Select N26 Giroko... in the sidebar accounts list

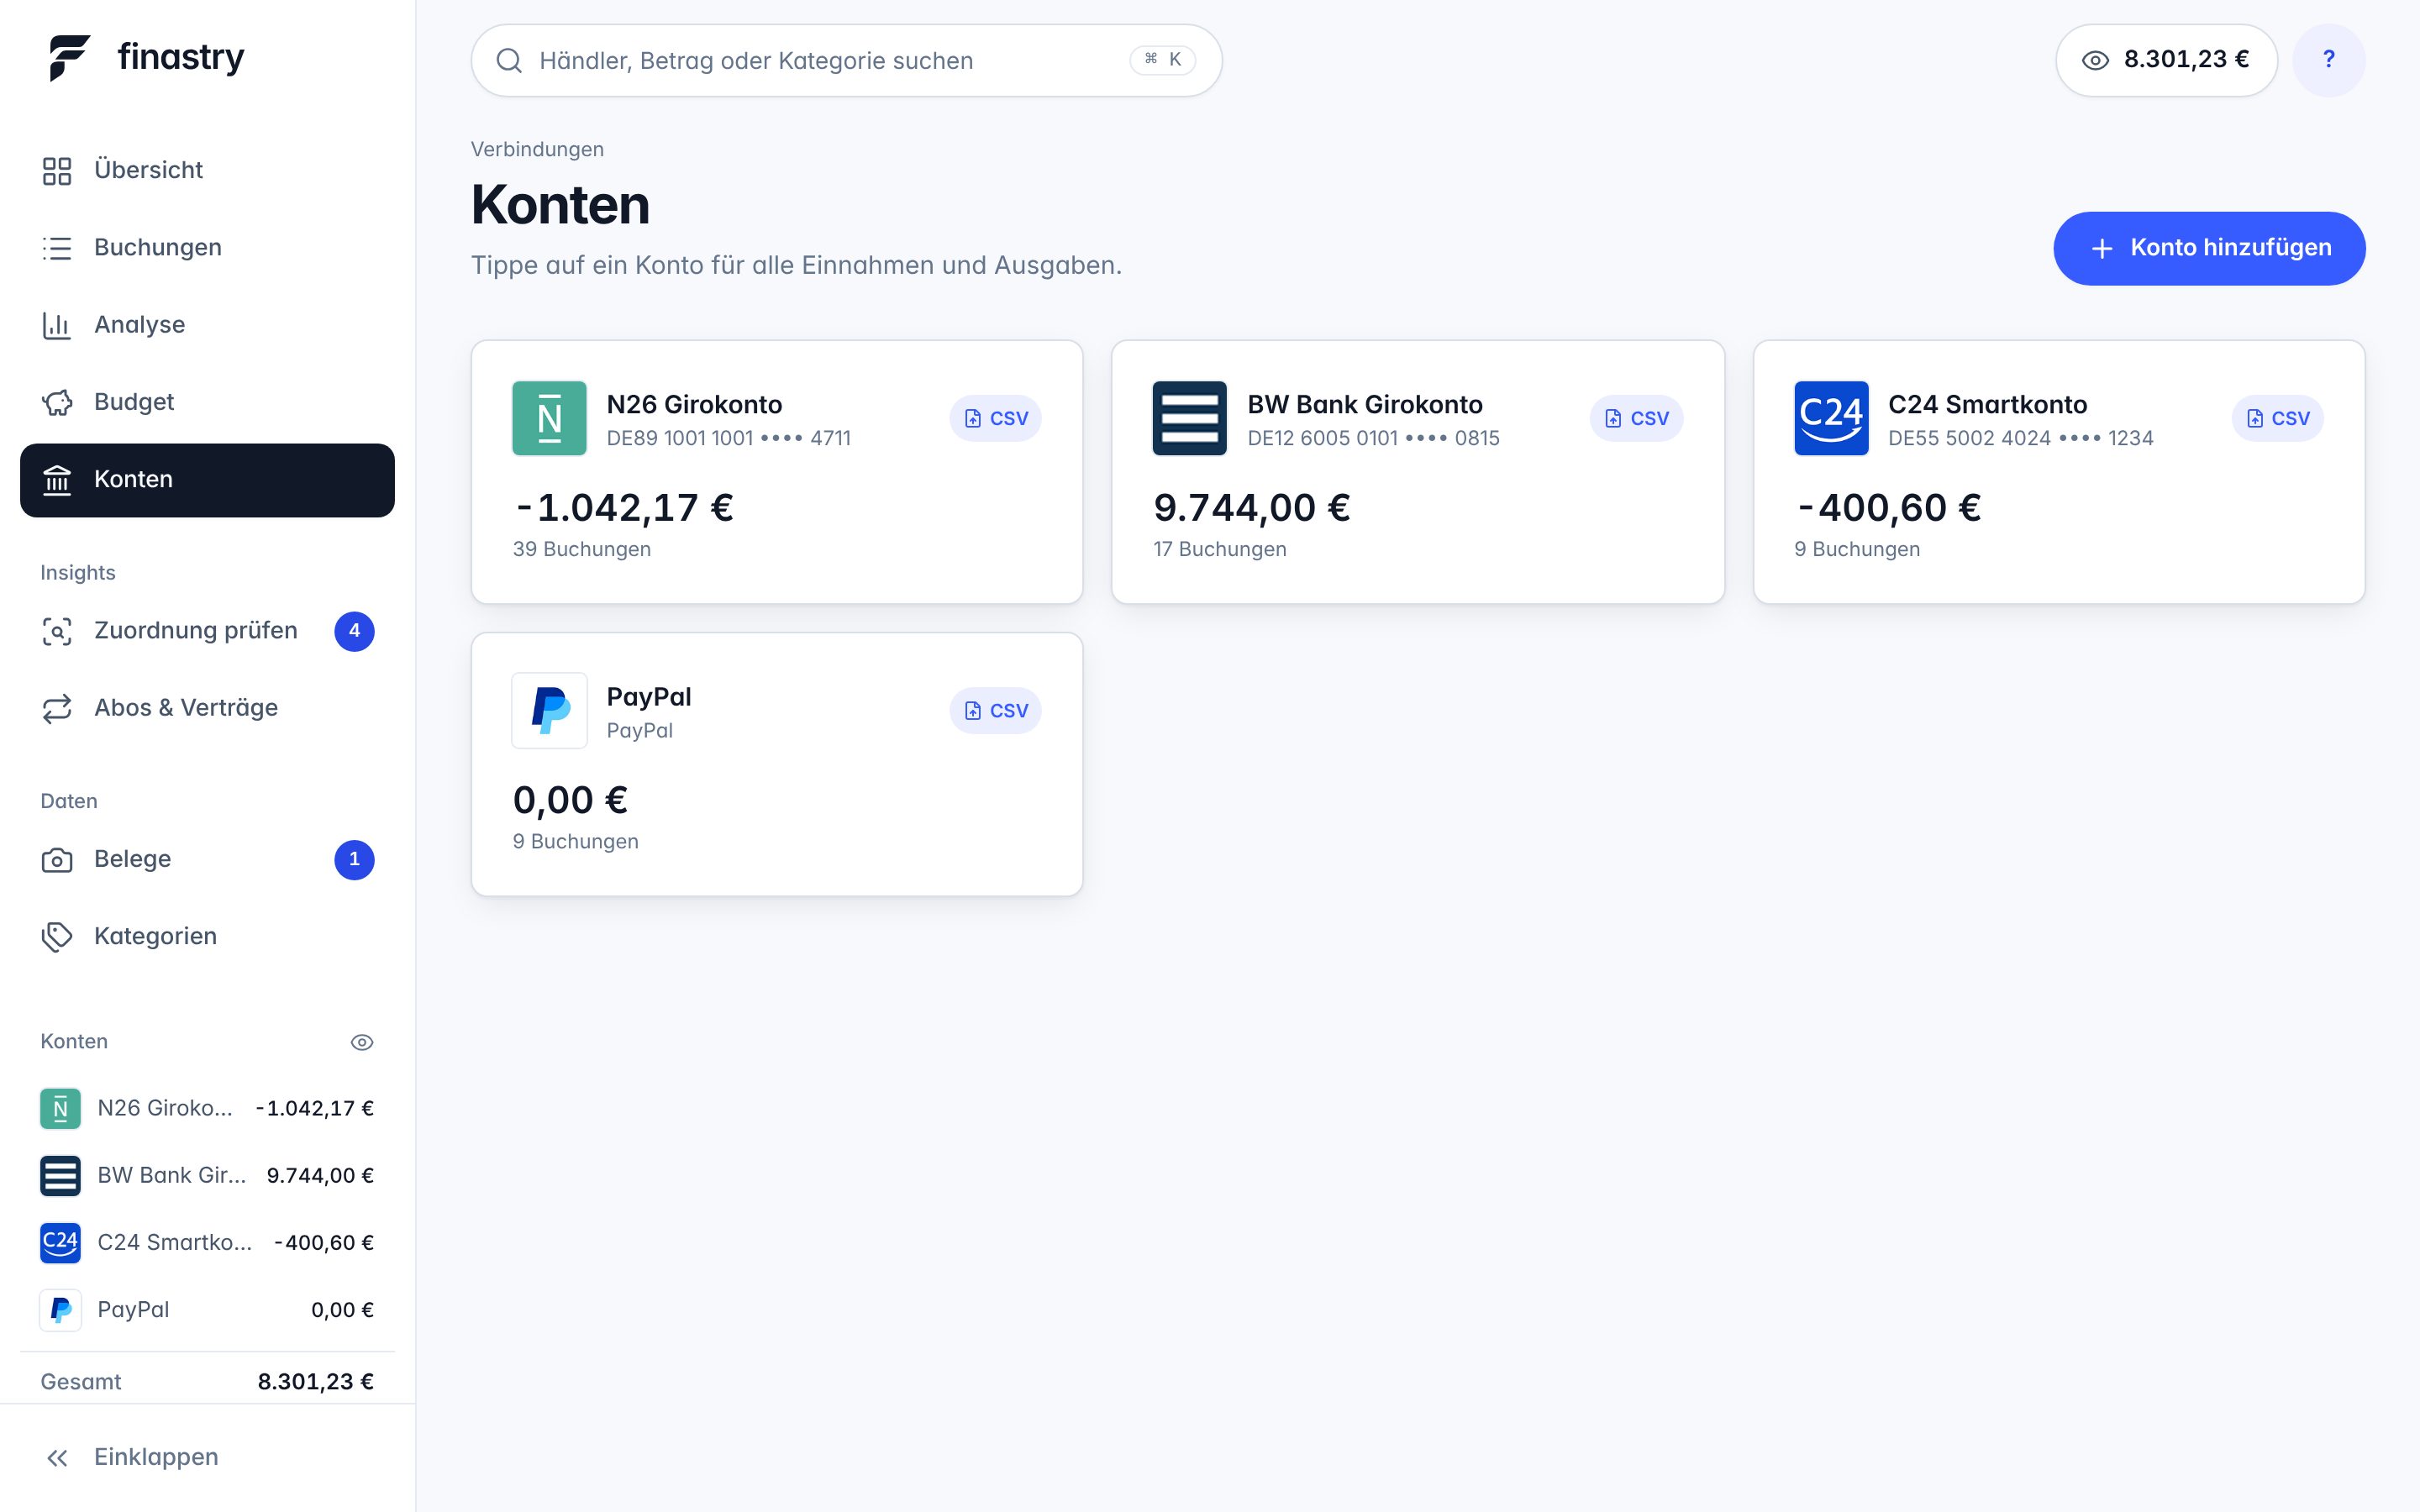[207, 1109]
